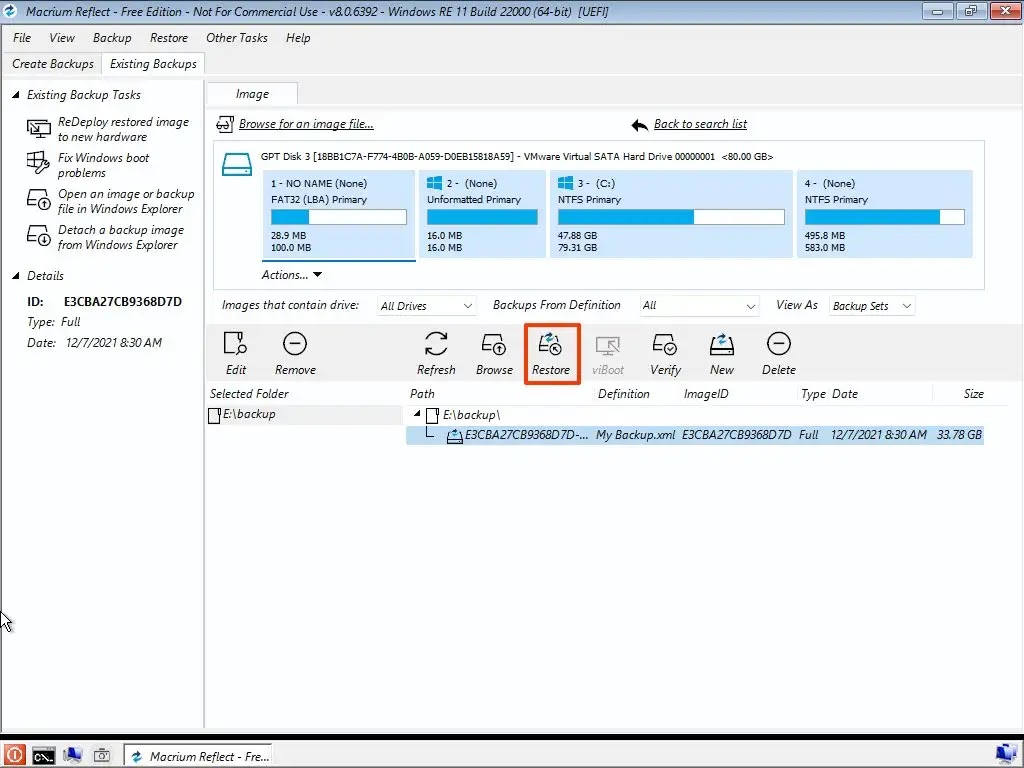
Task: Click the Size column header
Action: pyautogui.click(x=973, y=394)
